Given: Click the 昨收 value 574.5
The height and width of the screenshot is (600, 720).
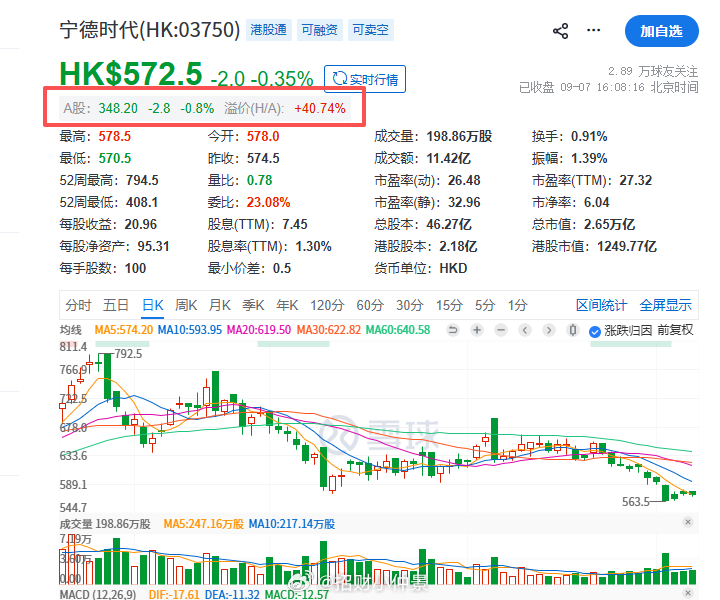Looking at the screenshot, I should tap(263, 158).
